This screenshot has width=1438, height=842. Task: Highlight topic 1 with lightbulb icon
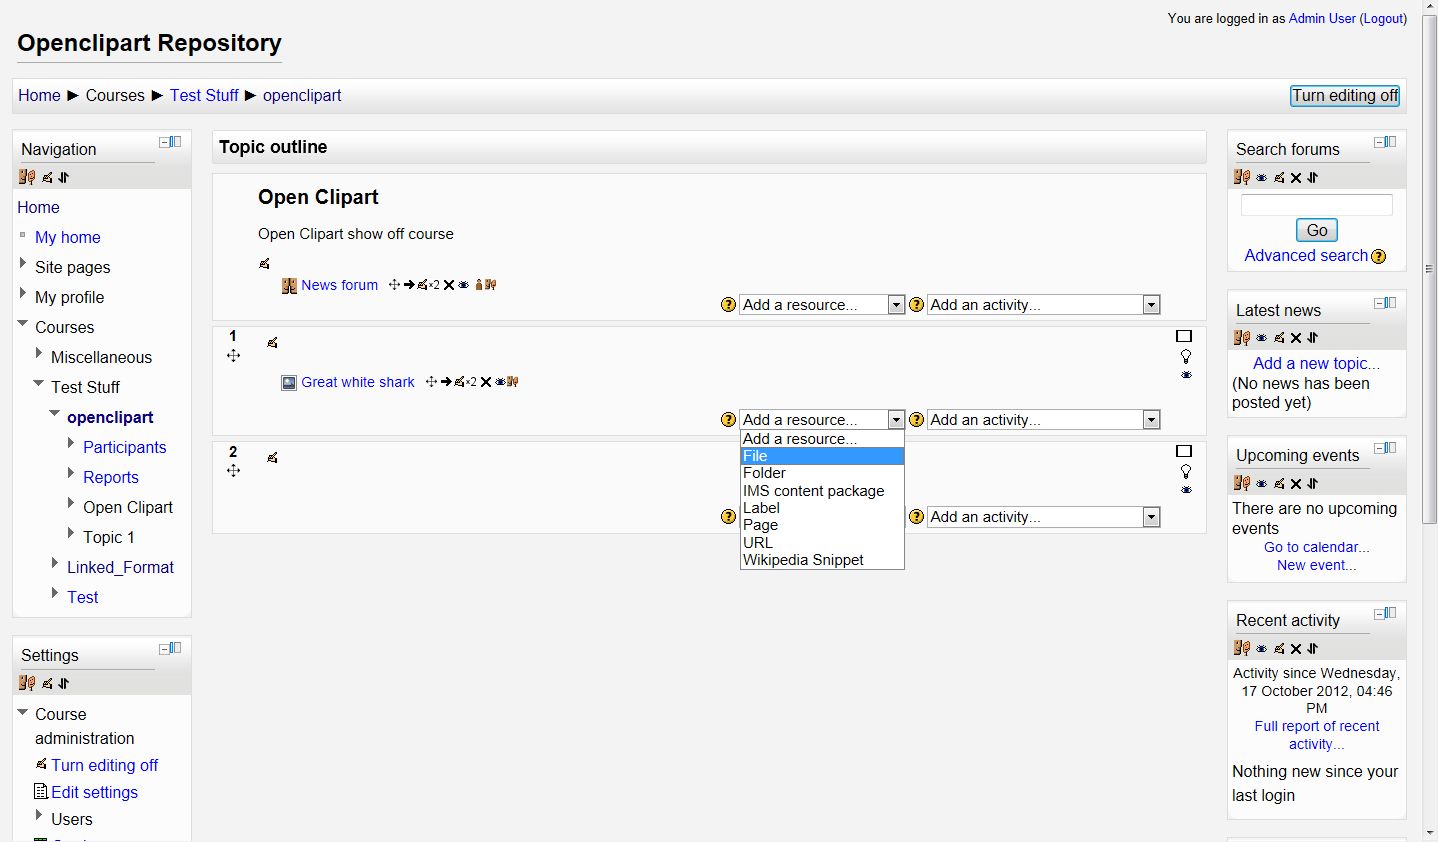tap(1186, 356)
